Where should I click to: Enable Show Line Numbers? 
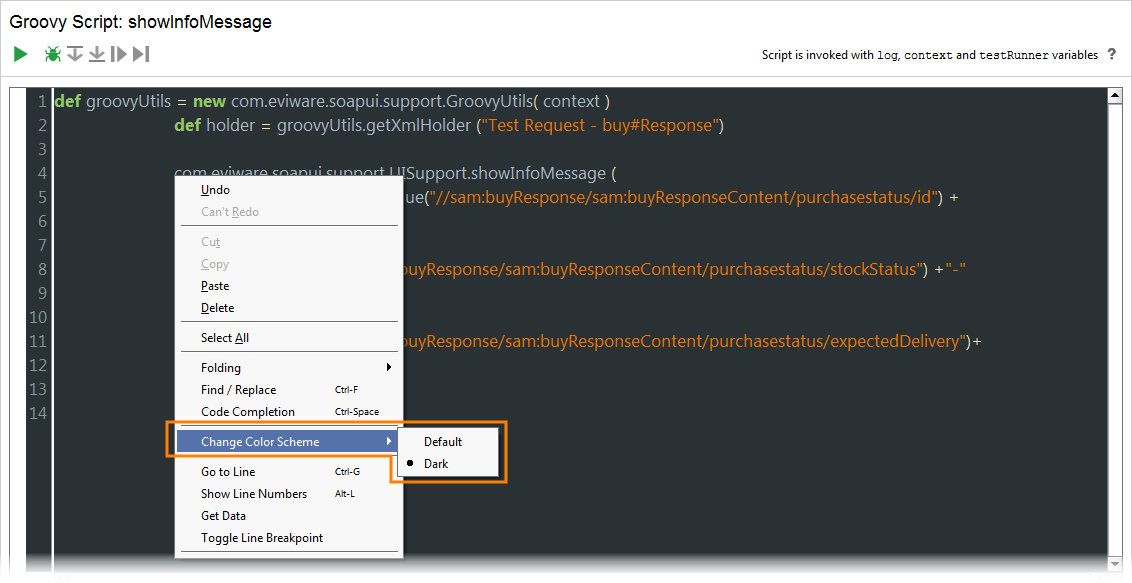[254, 493]
